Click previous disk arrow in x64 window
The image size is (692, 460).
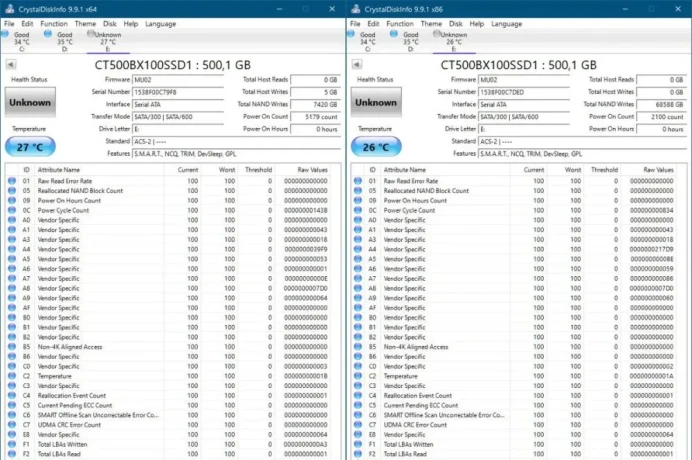coord(11,65)
